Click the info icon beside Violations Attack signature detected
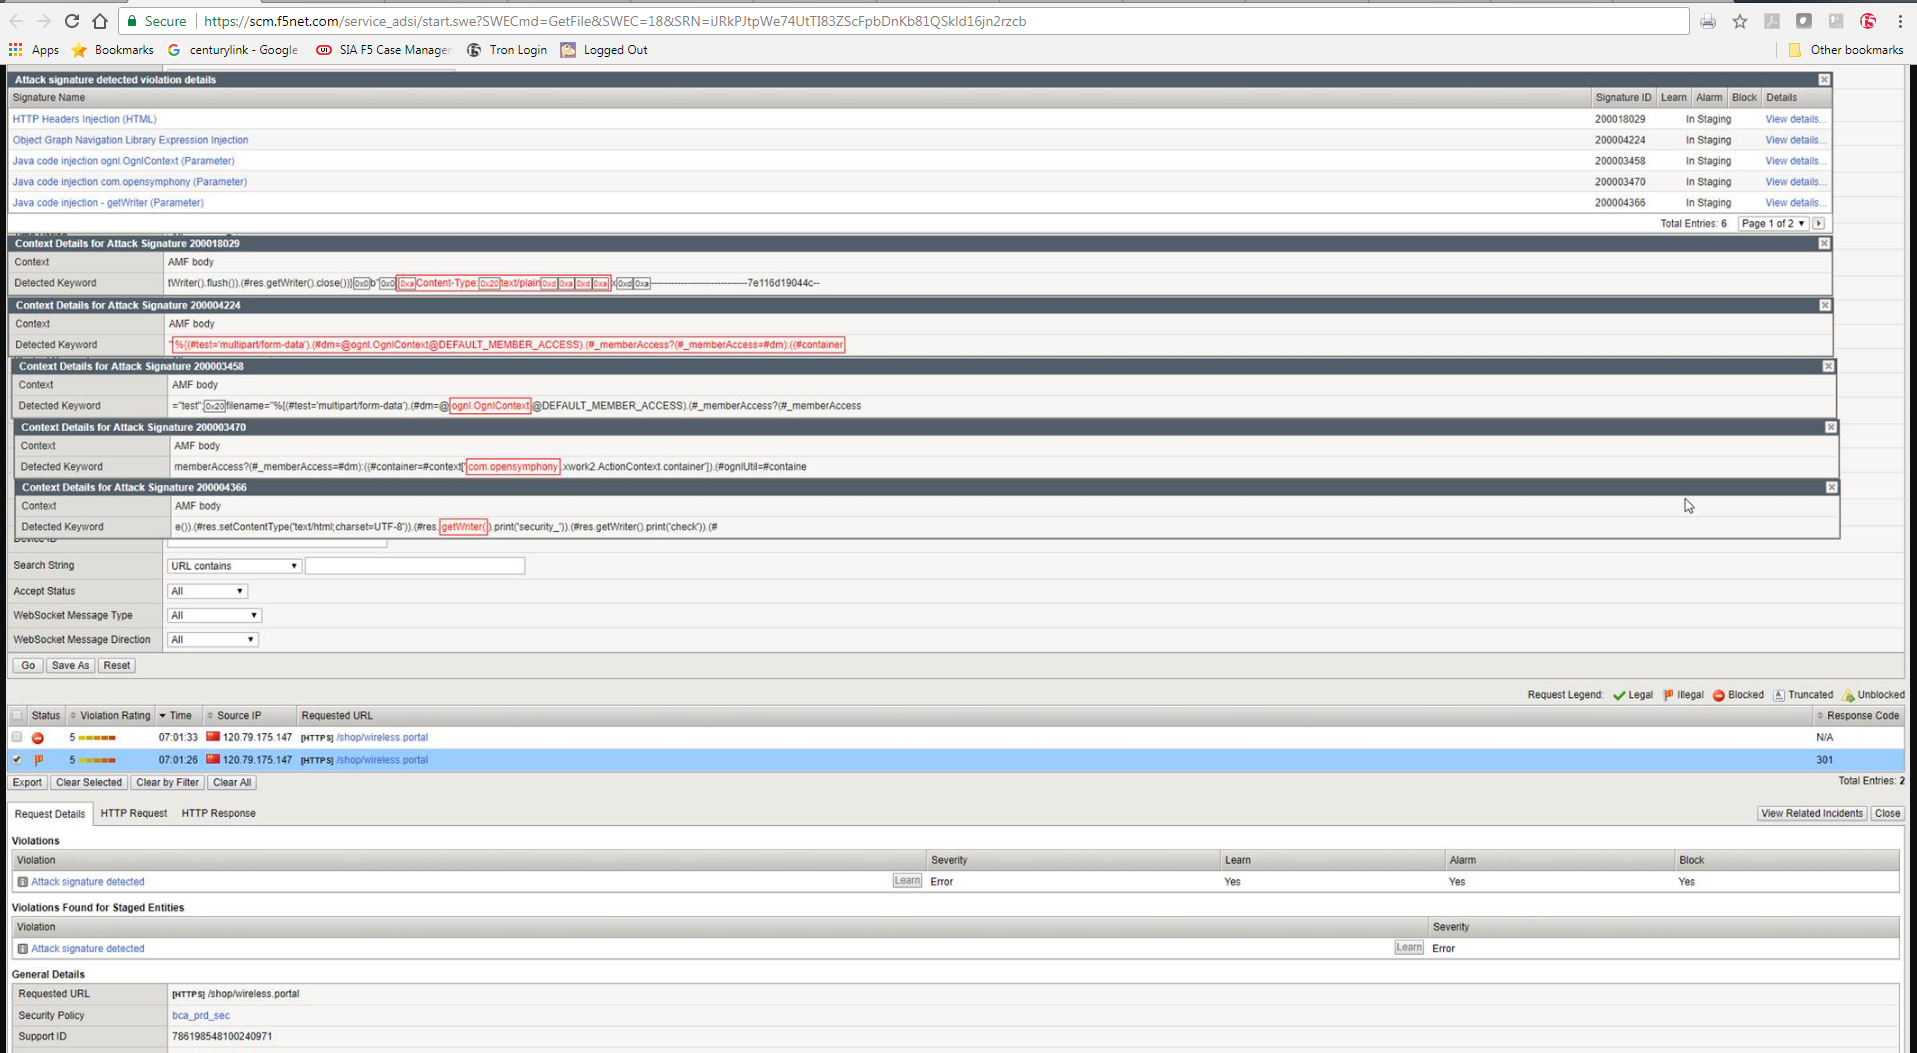 (x=22, y=882)
